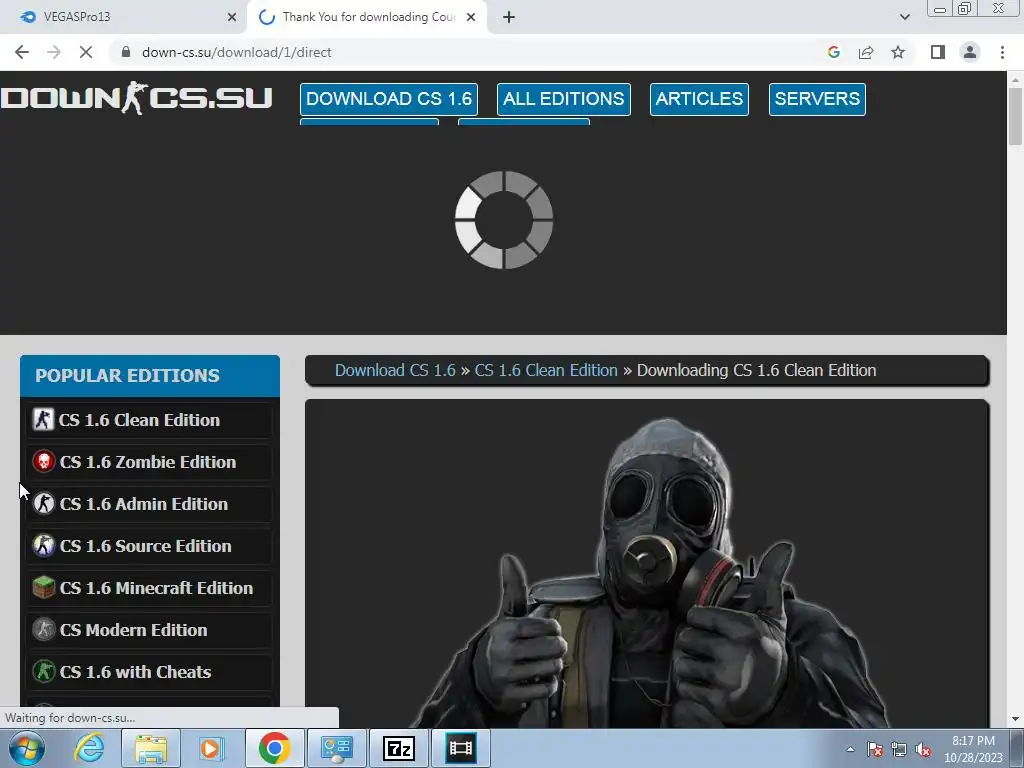The width and height of the screenshot is (1024, 768).
Task: Open the Control Panel taskbar icon
Action: tap(336, 748)
